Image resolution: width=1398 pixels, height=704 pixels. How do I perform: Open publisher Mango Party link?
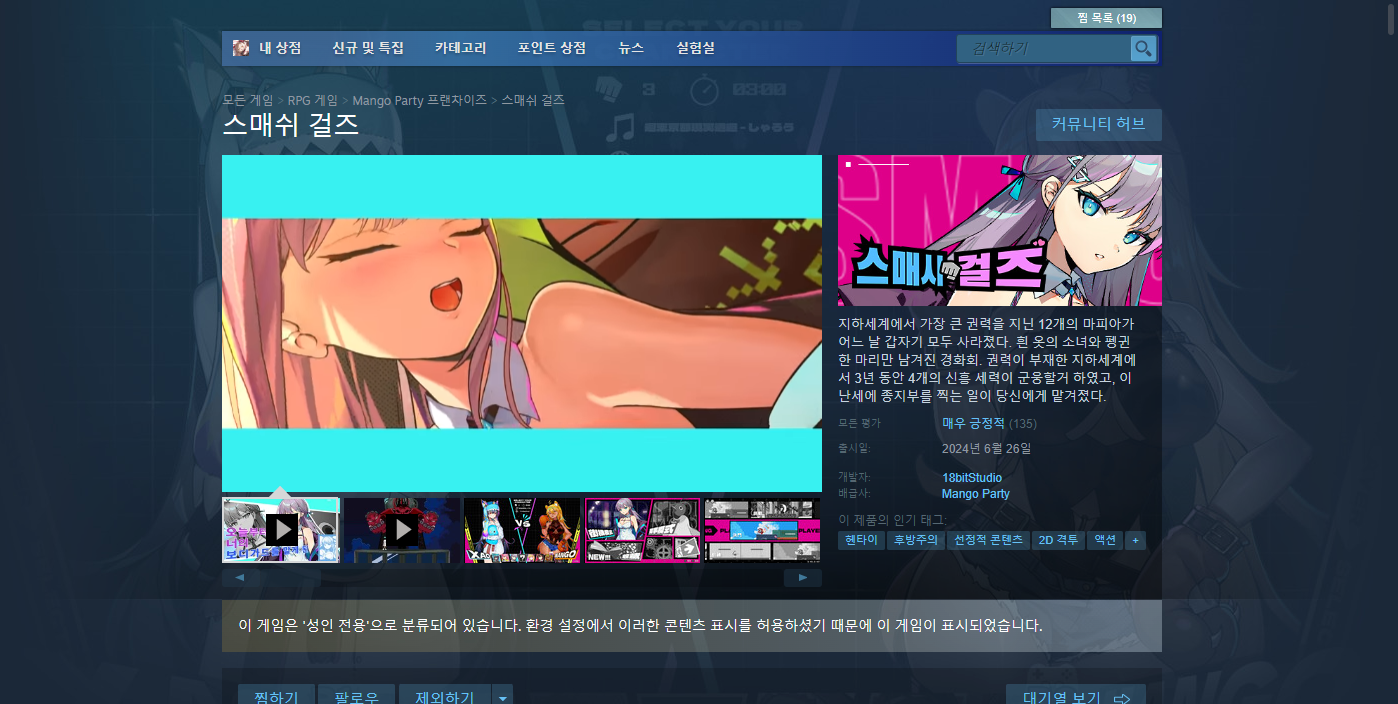(976, 494)
